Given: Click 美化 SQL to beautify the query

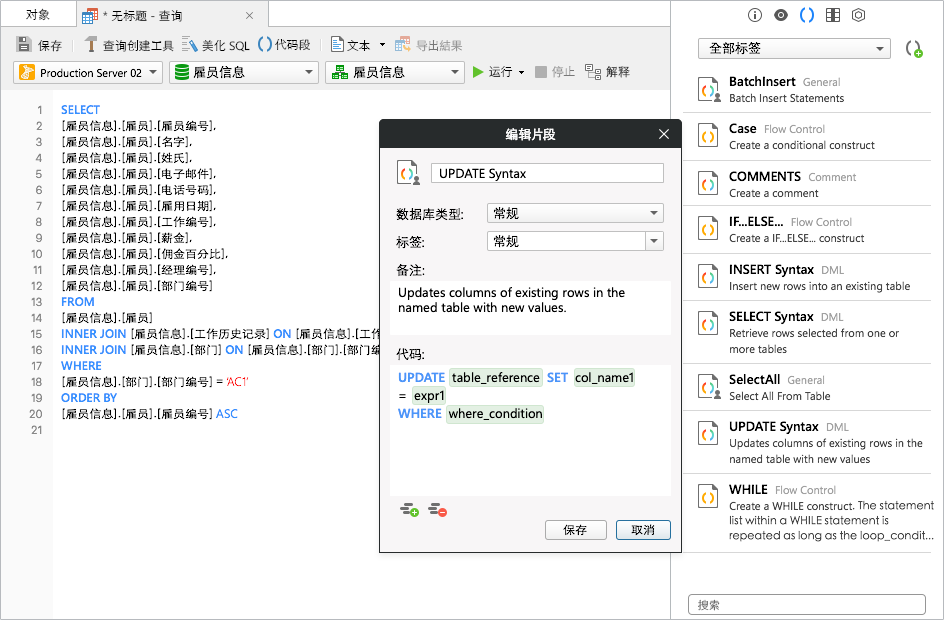Looking at the screenshot, I should click(216, 45).
